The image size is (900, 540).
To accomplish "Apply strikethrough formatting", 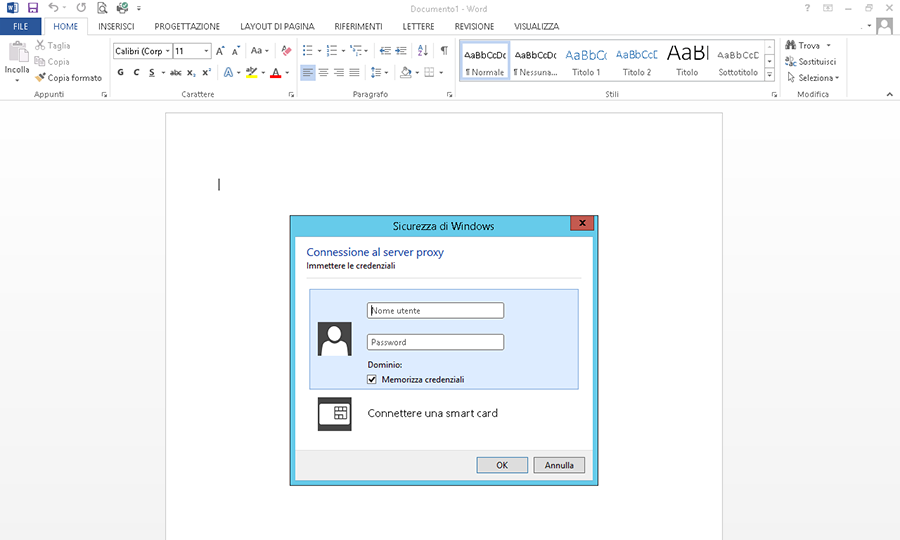I will (176, 72).
